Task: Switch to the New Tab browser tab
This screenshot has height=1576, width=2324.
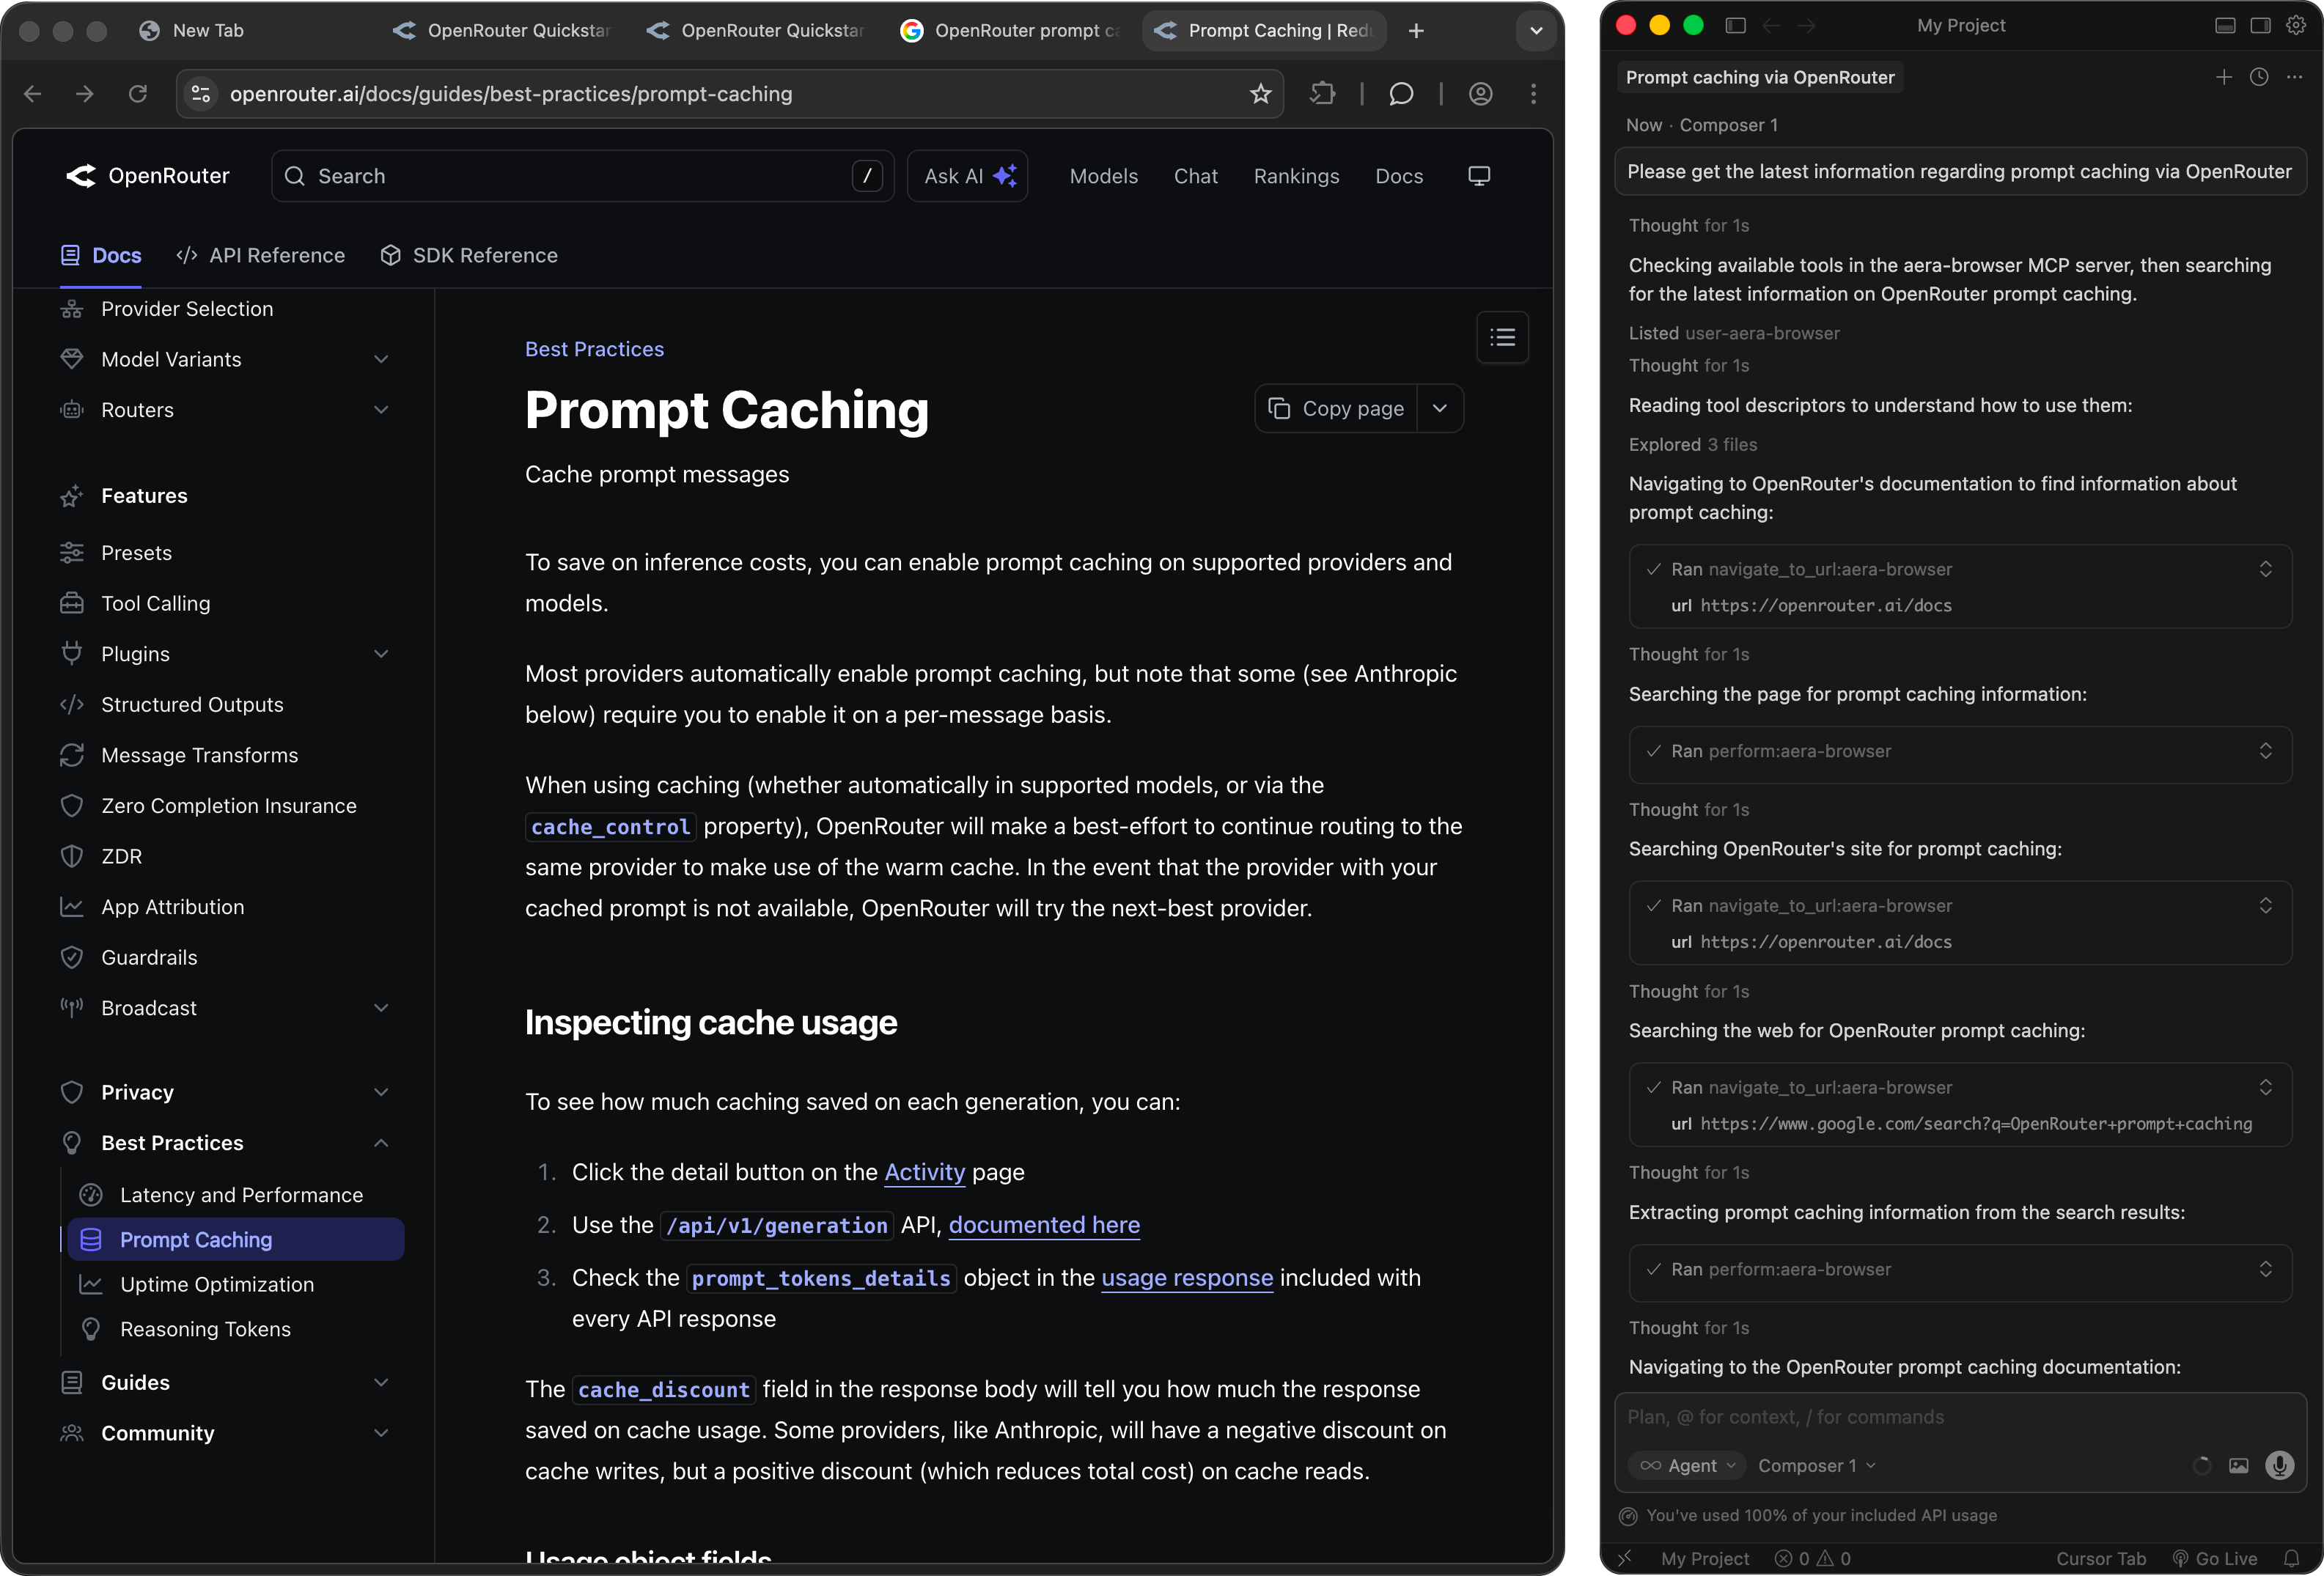Action: tap(207, 30)
